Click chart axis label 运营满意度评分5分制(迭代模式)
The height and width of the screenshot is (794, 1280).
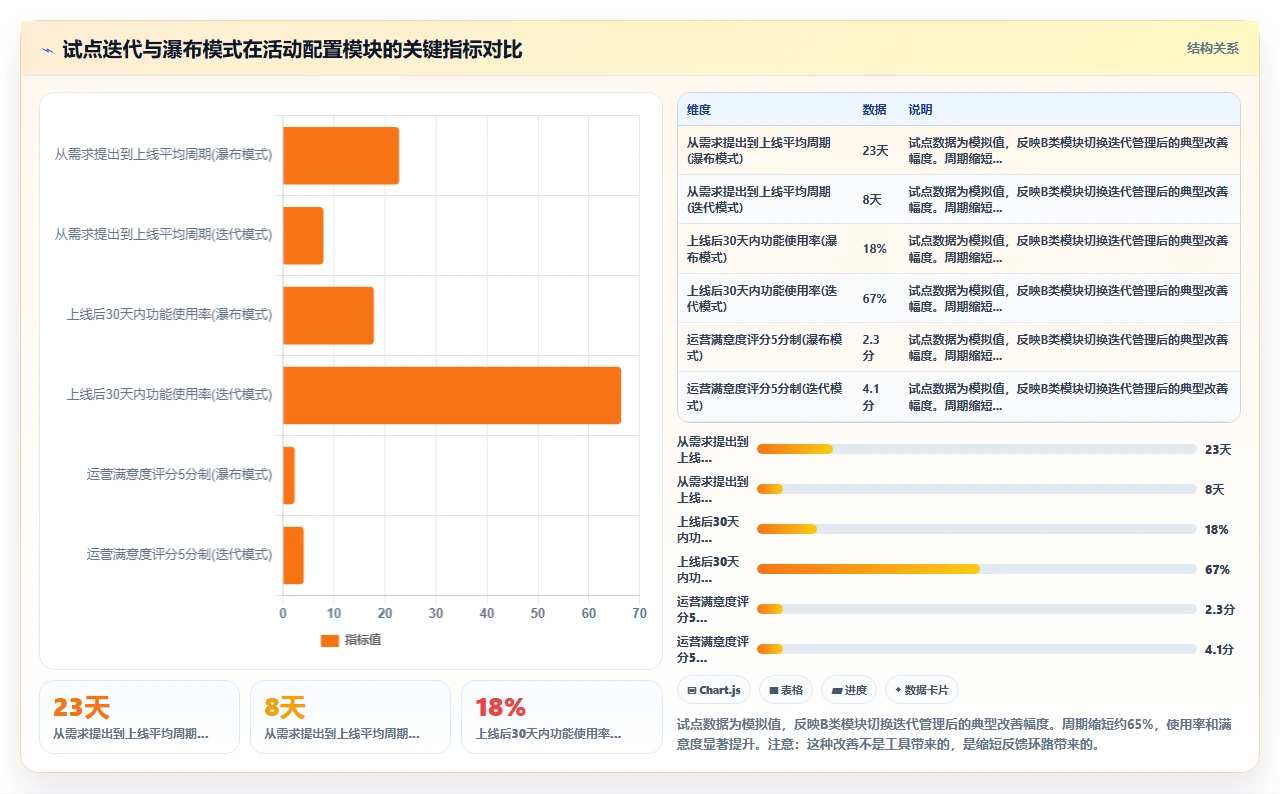tap(179, 555)
